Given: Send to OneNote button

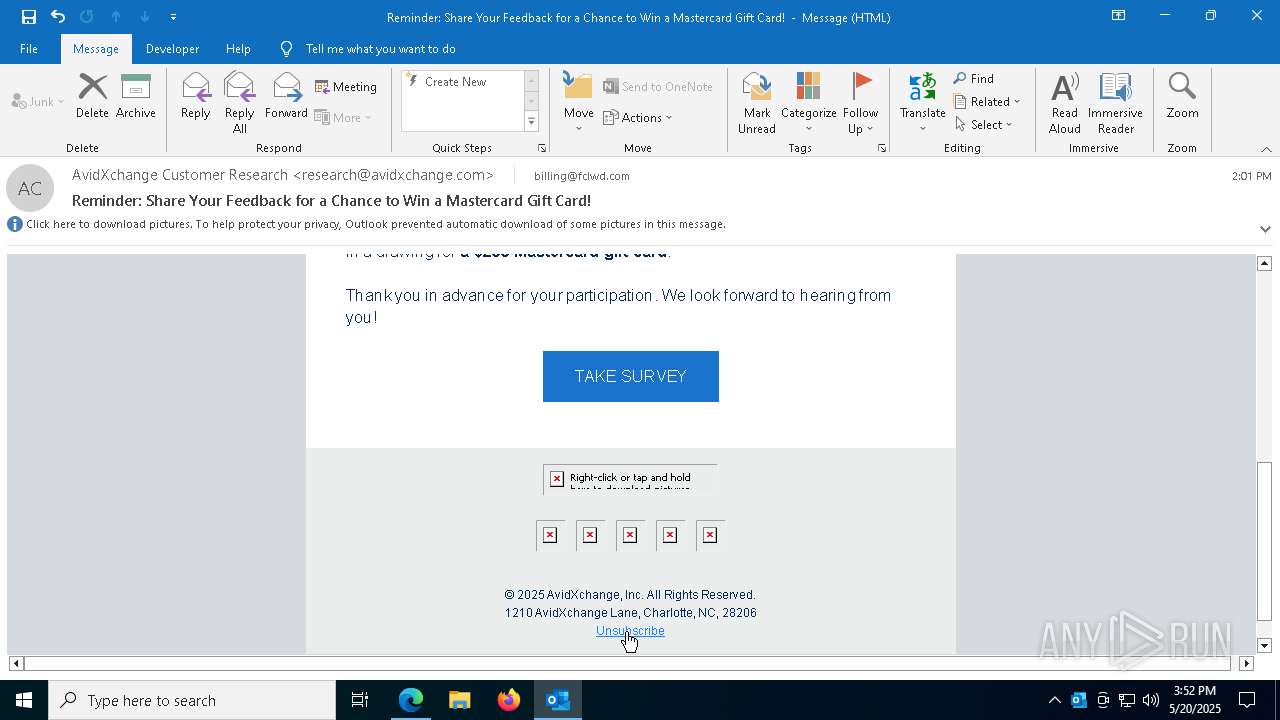Looking at the screenshot, I should (658, 87).
